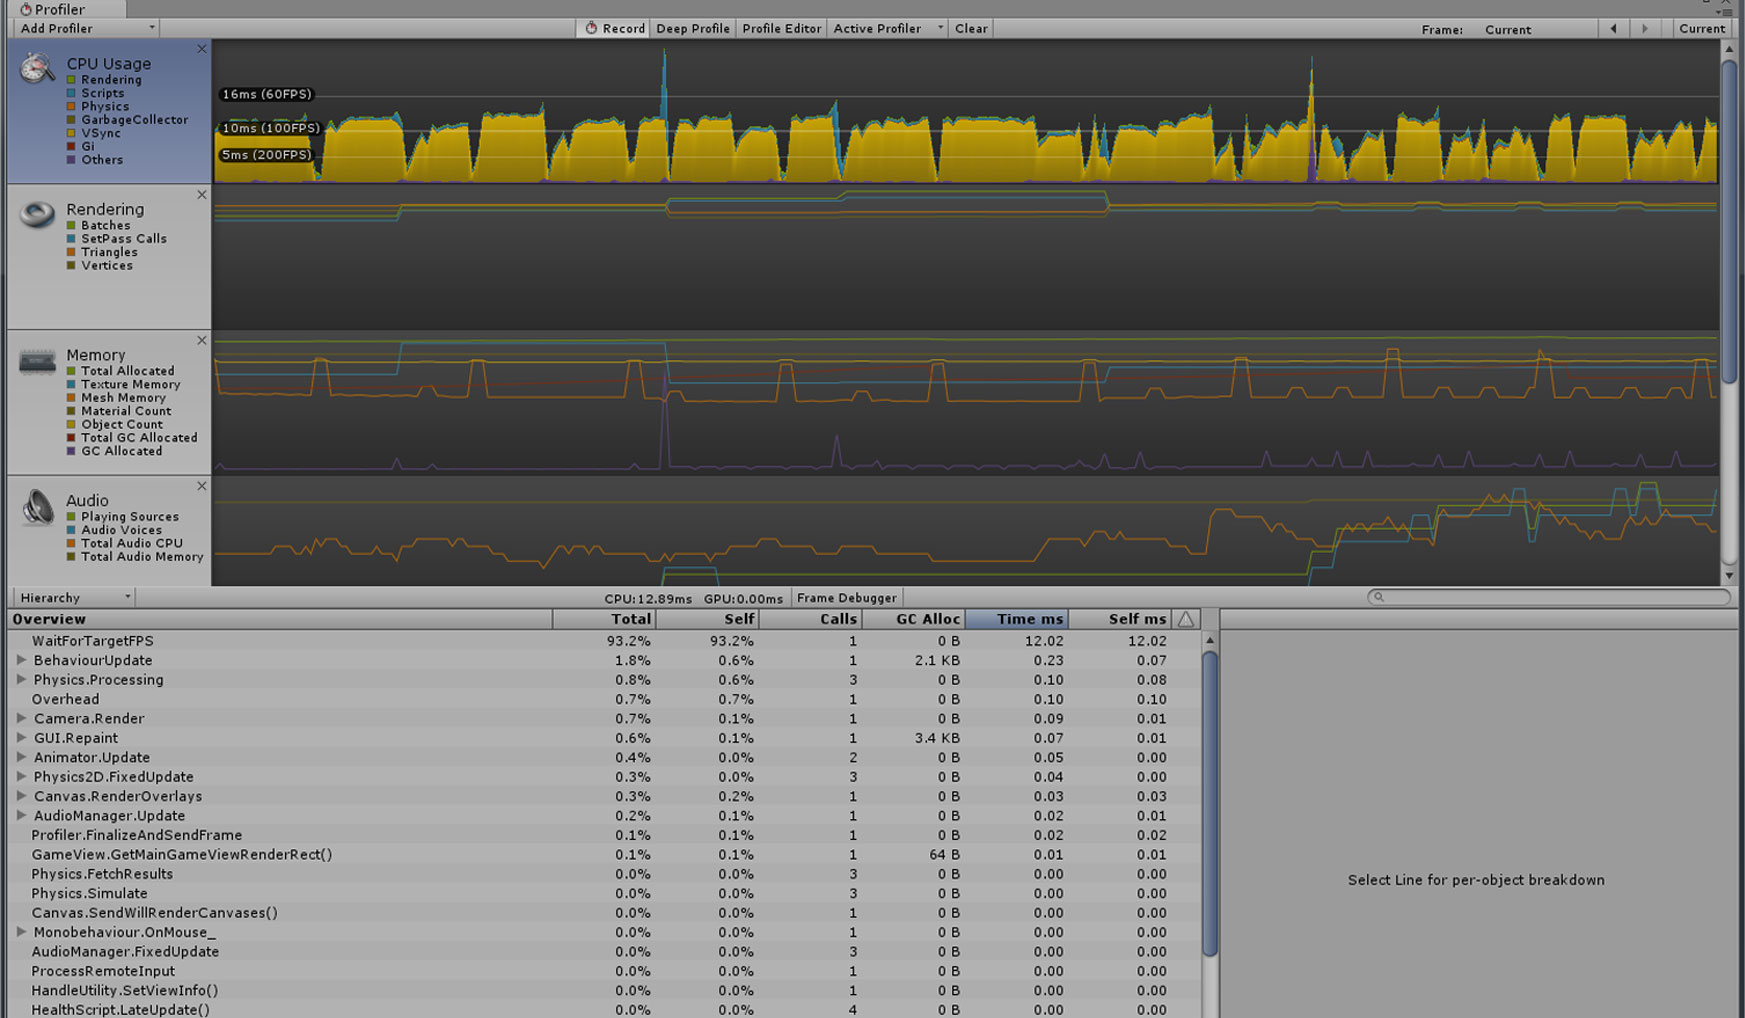Step to previous frame with arrow icon
Screen dimensions: 1745x1018
coord(1614,28)
